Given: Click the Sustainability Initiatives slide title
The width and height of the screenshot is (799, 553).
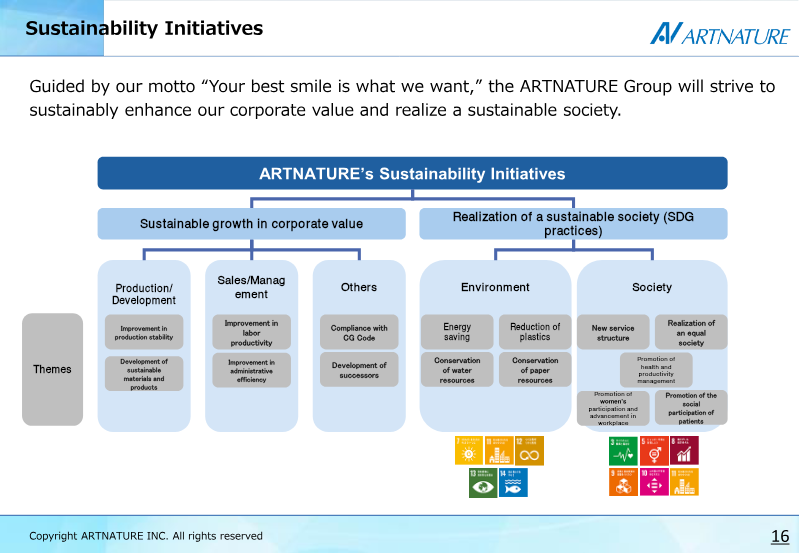Looking at the screenshot, I should pos(144,28).
